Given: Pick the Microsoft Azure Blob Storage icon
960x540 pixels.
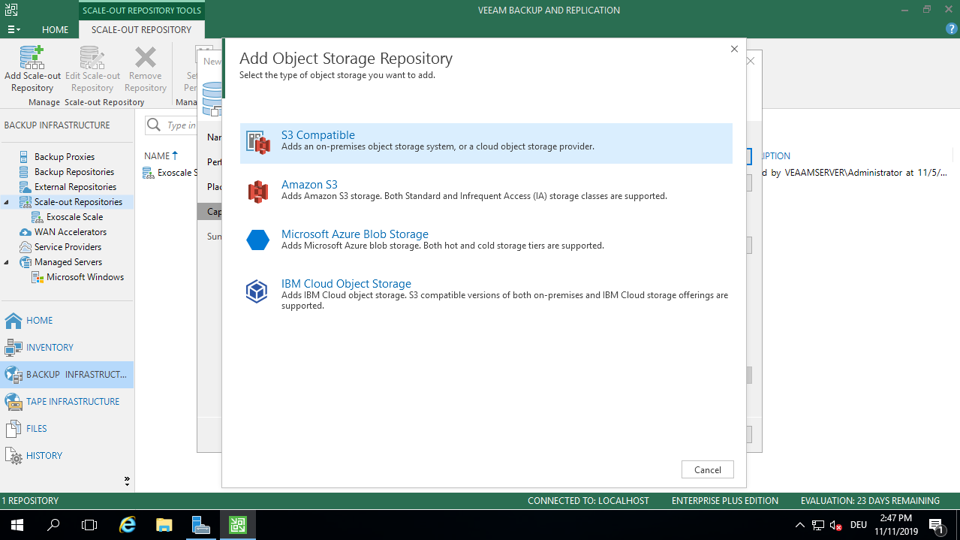Looking at the screenshot, I should (x=258, y=240).
